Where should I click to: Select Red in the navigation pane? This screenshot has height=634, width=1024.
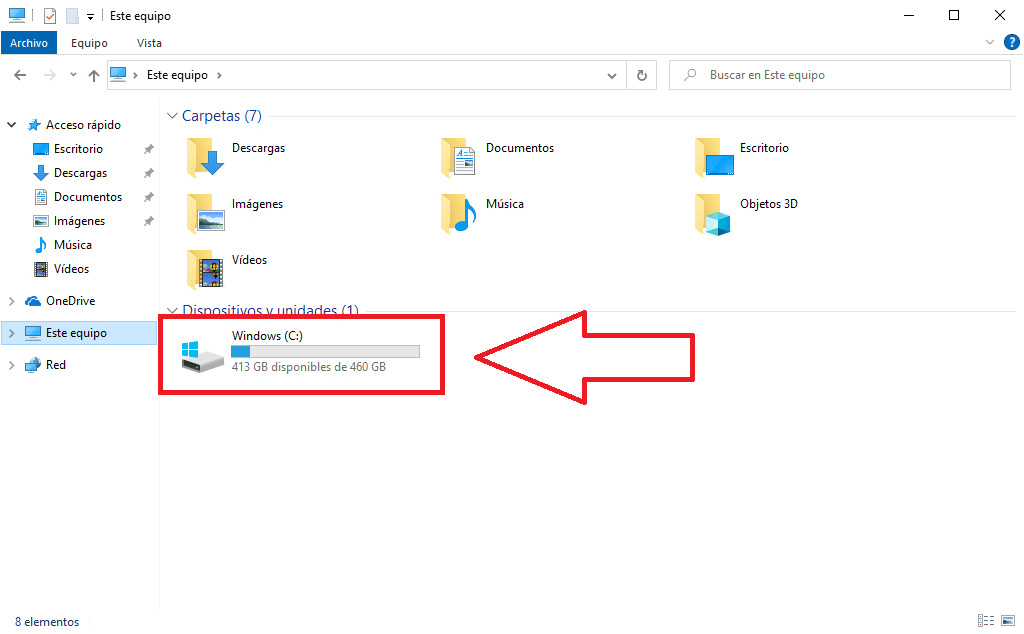coord(56,365)
